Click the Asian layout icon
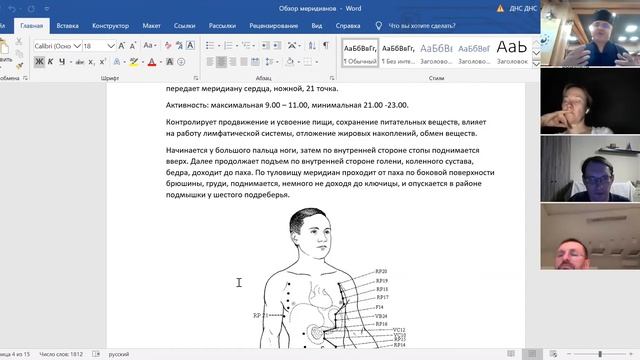640x360 pixels. (292, 45)
